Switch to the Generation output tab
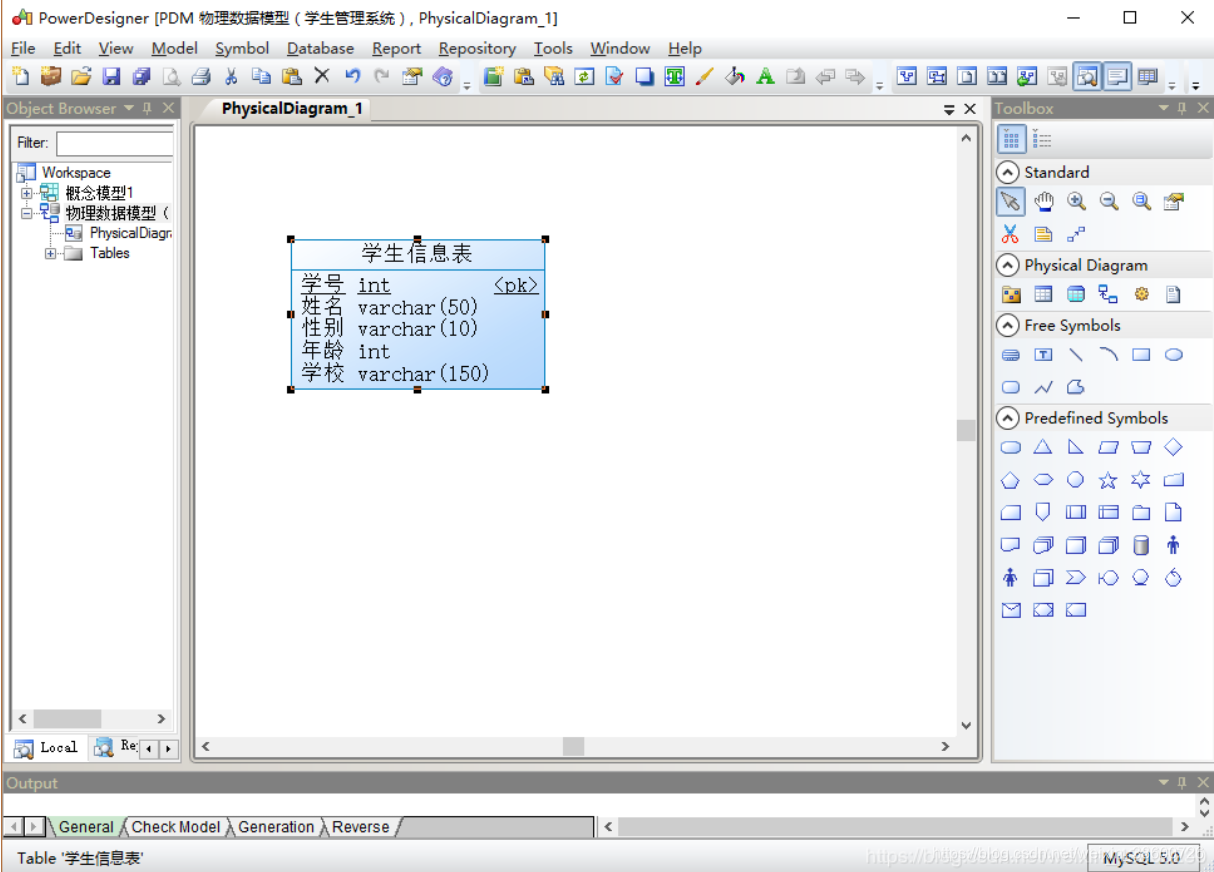The image size is (1214, 872). [x=276, y=827]
